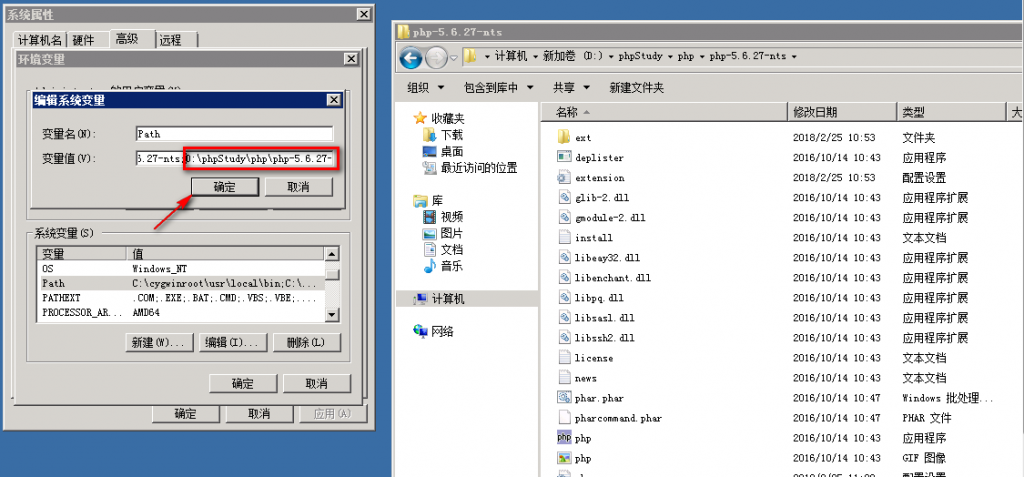The height and width of the screenshot is (477, 1024).
Task: Click 新建(W)... under system variables
Action: (x=159, y=342)
